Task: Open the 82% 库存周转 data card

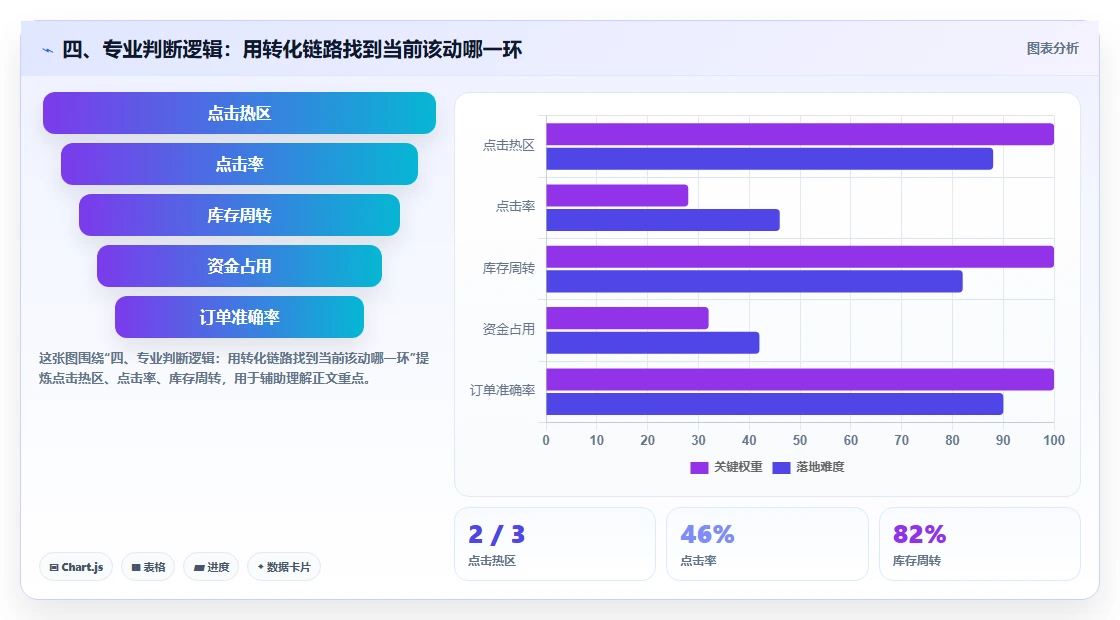Action: [979, 544]
